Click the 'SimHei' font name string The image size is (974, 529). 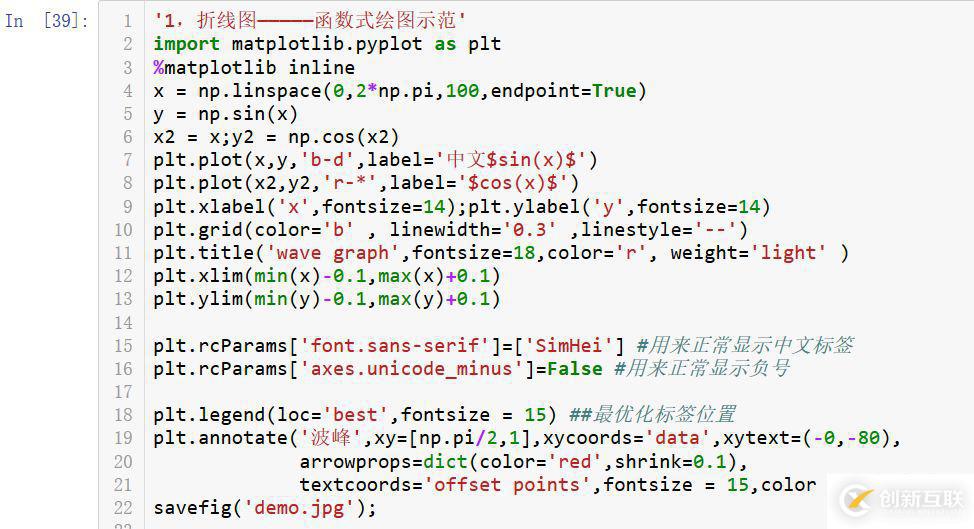click(x=569, y=345)
